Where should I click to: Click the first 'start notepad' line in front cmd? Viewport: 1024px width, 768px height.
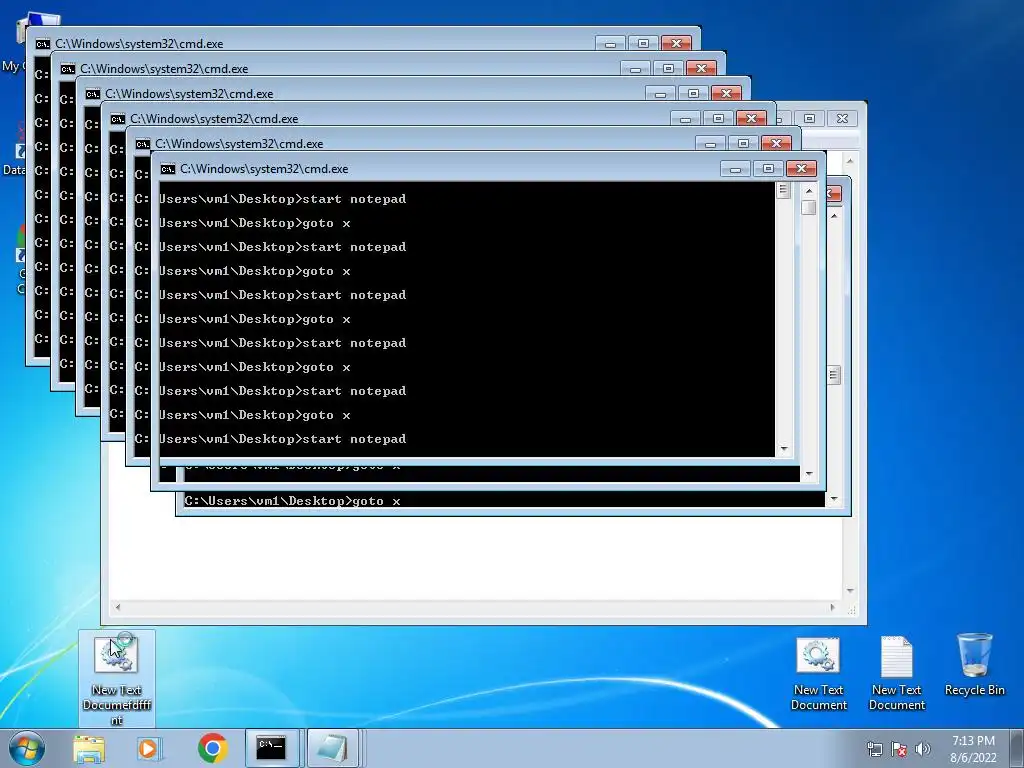pos(283,199)
